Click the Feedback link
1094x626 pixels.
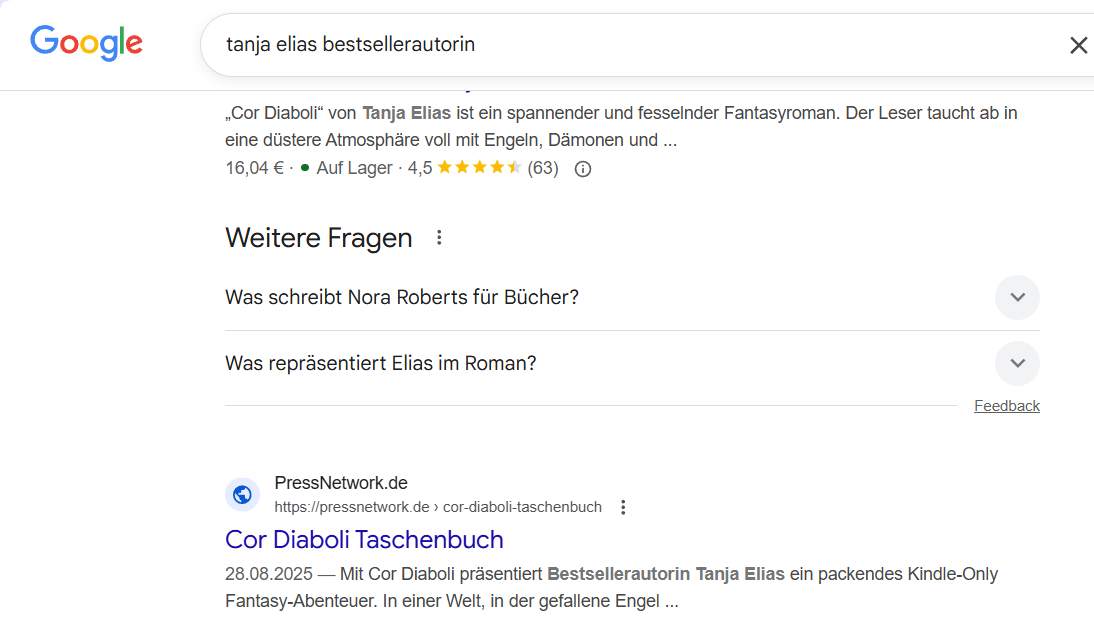(x=1006, y=406)
